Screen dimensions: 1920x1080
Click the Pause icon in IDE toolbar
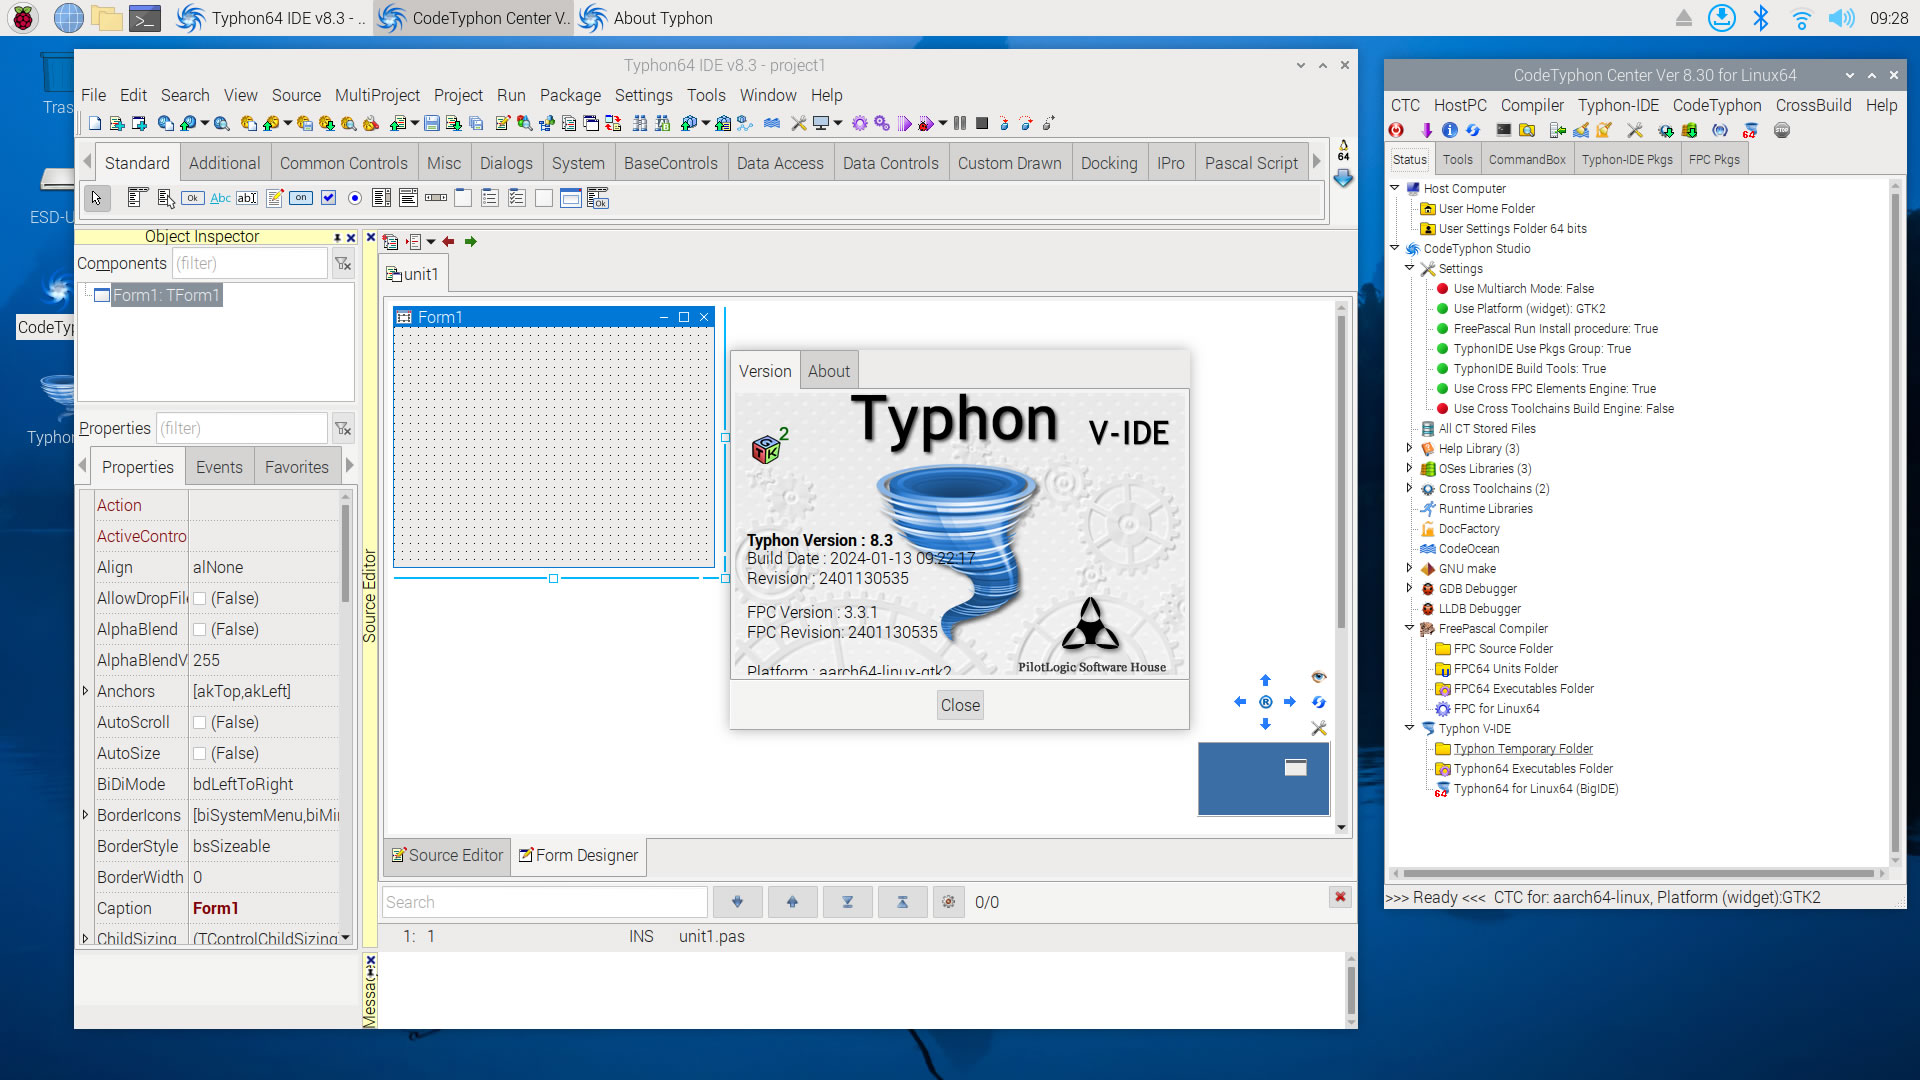(960, 123)
